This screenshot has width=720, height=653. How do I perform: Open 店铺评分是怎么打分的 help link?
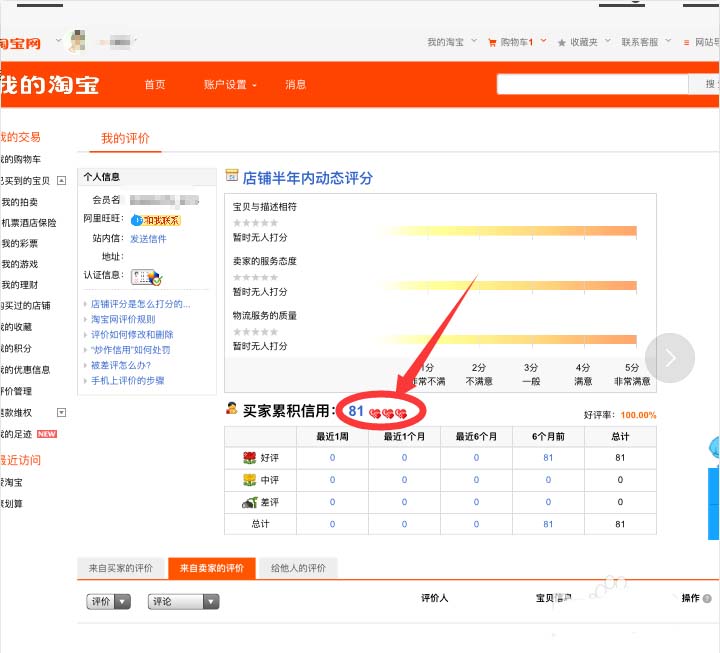tap(141, 304)
